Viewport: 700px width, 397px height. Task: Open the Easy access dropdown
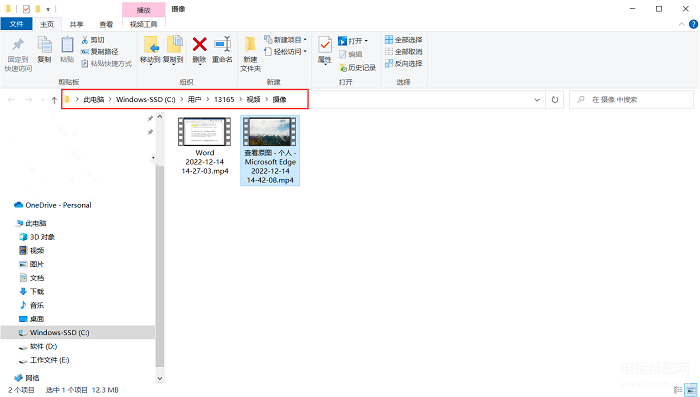click(x=286, y=52)
